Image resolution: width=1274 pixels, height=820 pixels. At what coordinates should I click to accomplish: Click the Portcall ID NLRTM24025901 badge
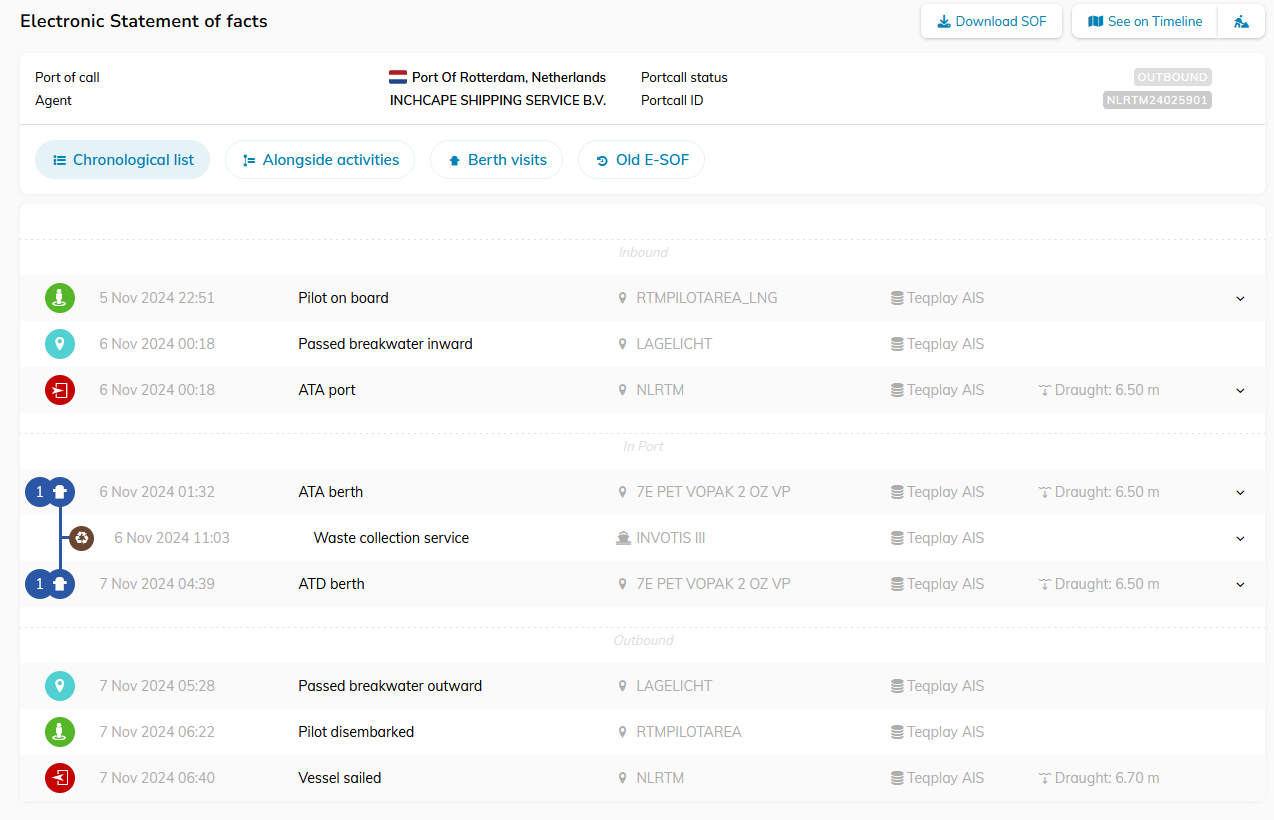(1157, 100)
